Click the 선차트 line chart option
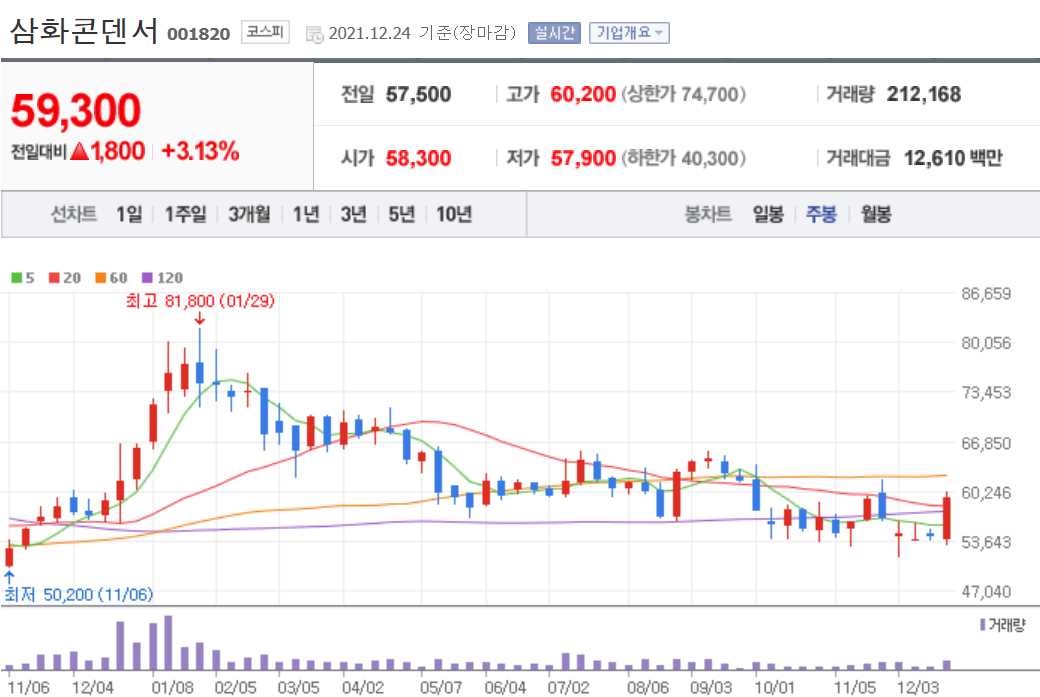 click(x=76, y=213)
